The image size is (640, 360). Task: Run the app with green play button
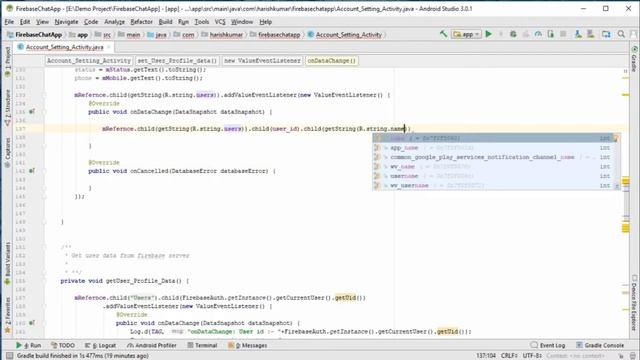(x=489, y=34)
